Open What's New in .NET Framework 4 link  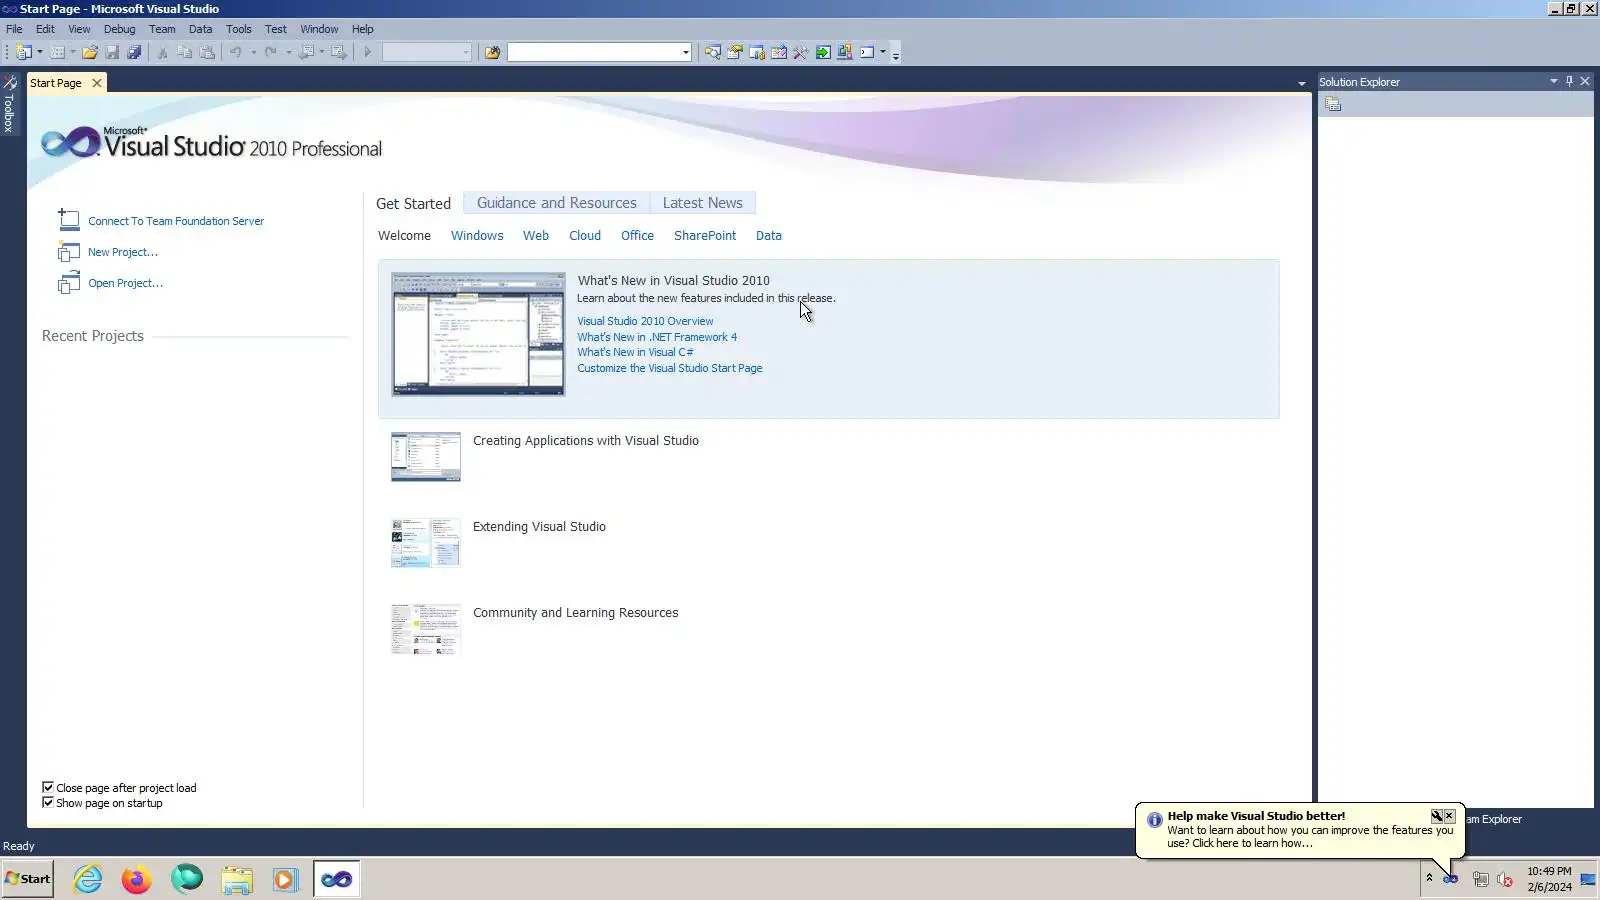(x=657, y=337)
